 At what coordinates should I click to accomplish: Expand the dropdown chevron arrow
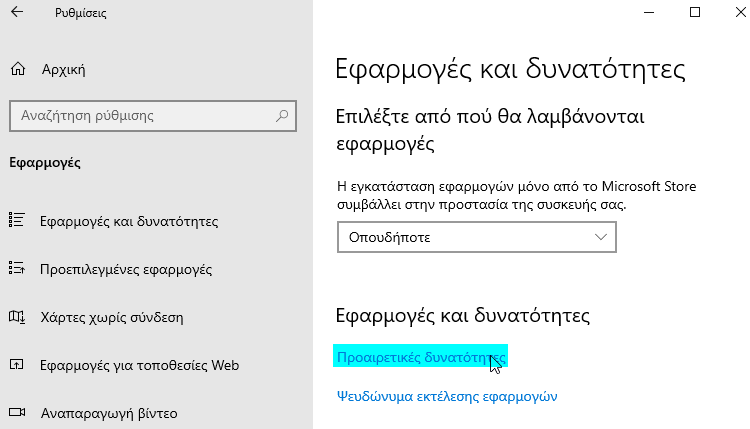click(601, 237)
